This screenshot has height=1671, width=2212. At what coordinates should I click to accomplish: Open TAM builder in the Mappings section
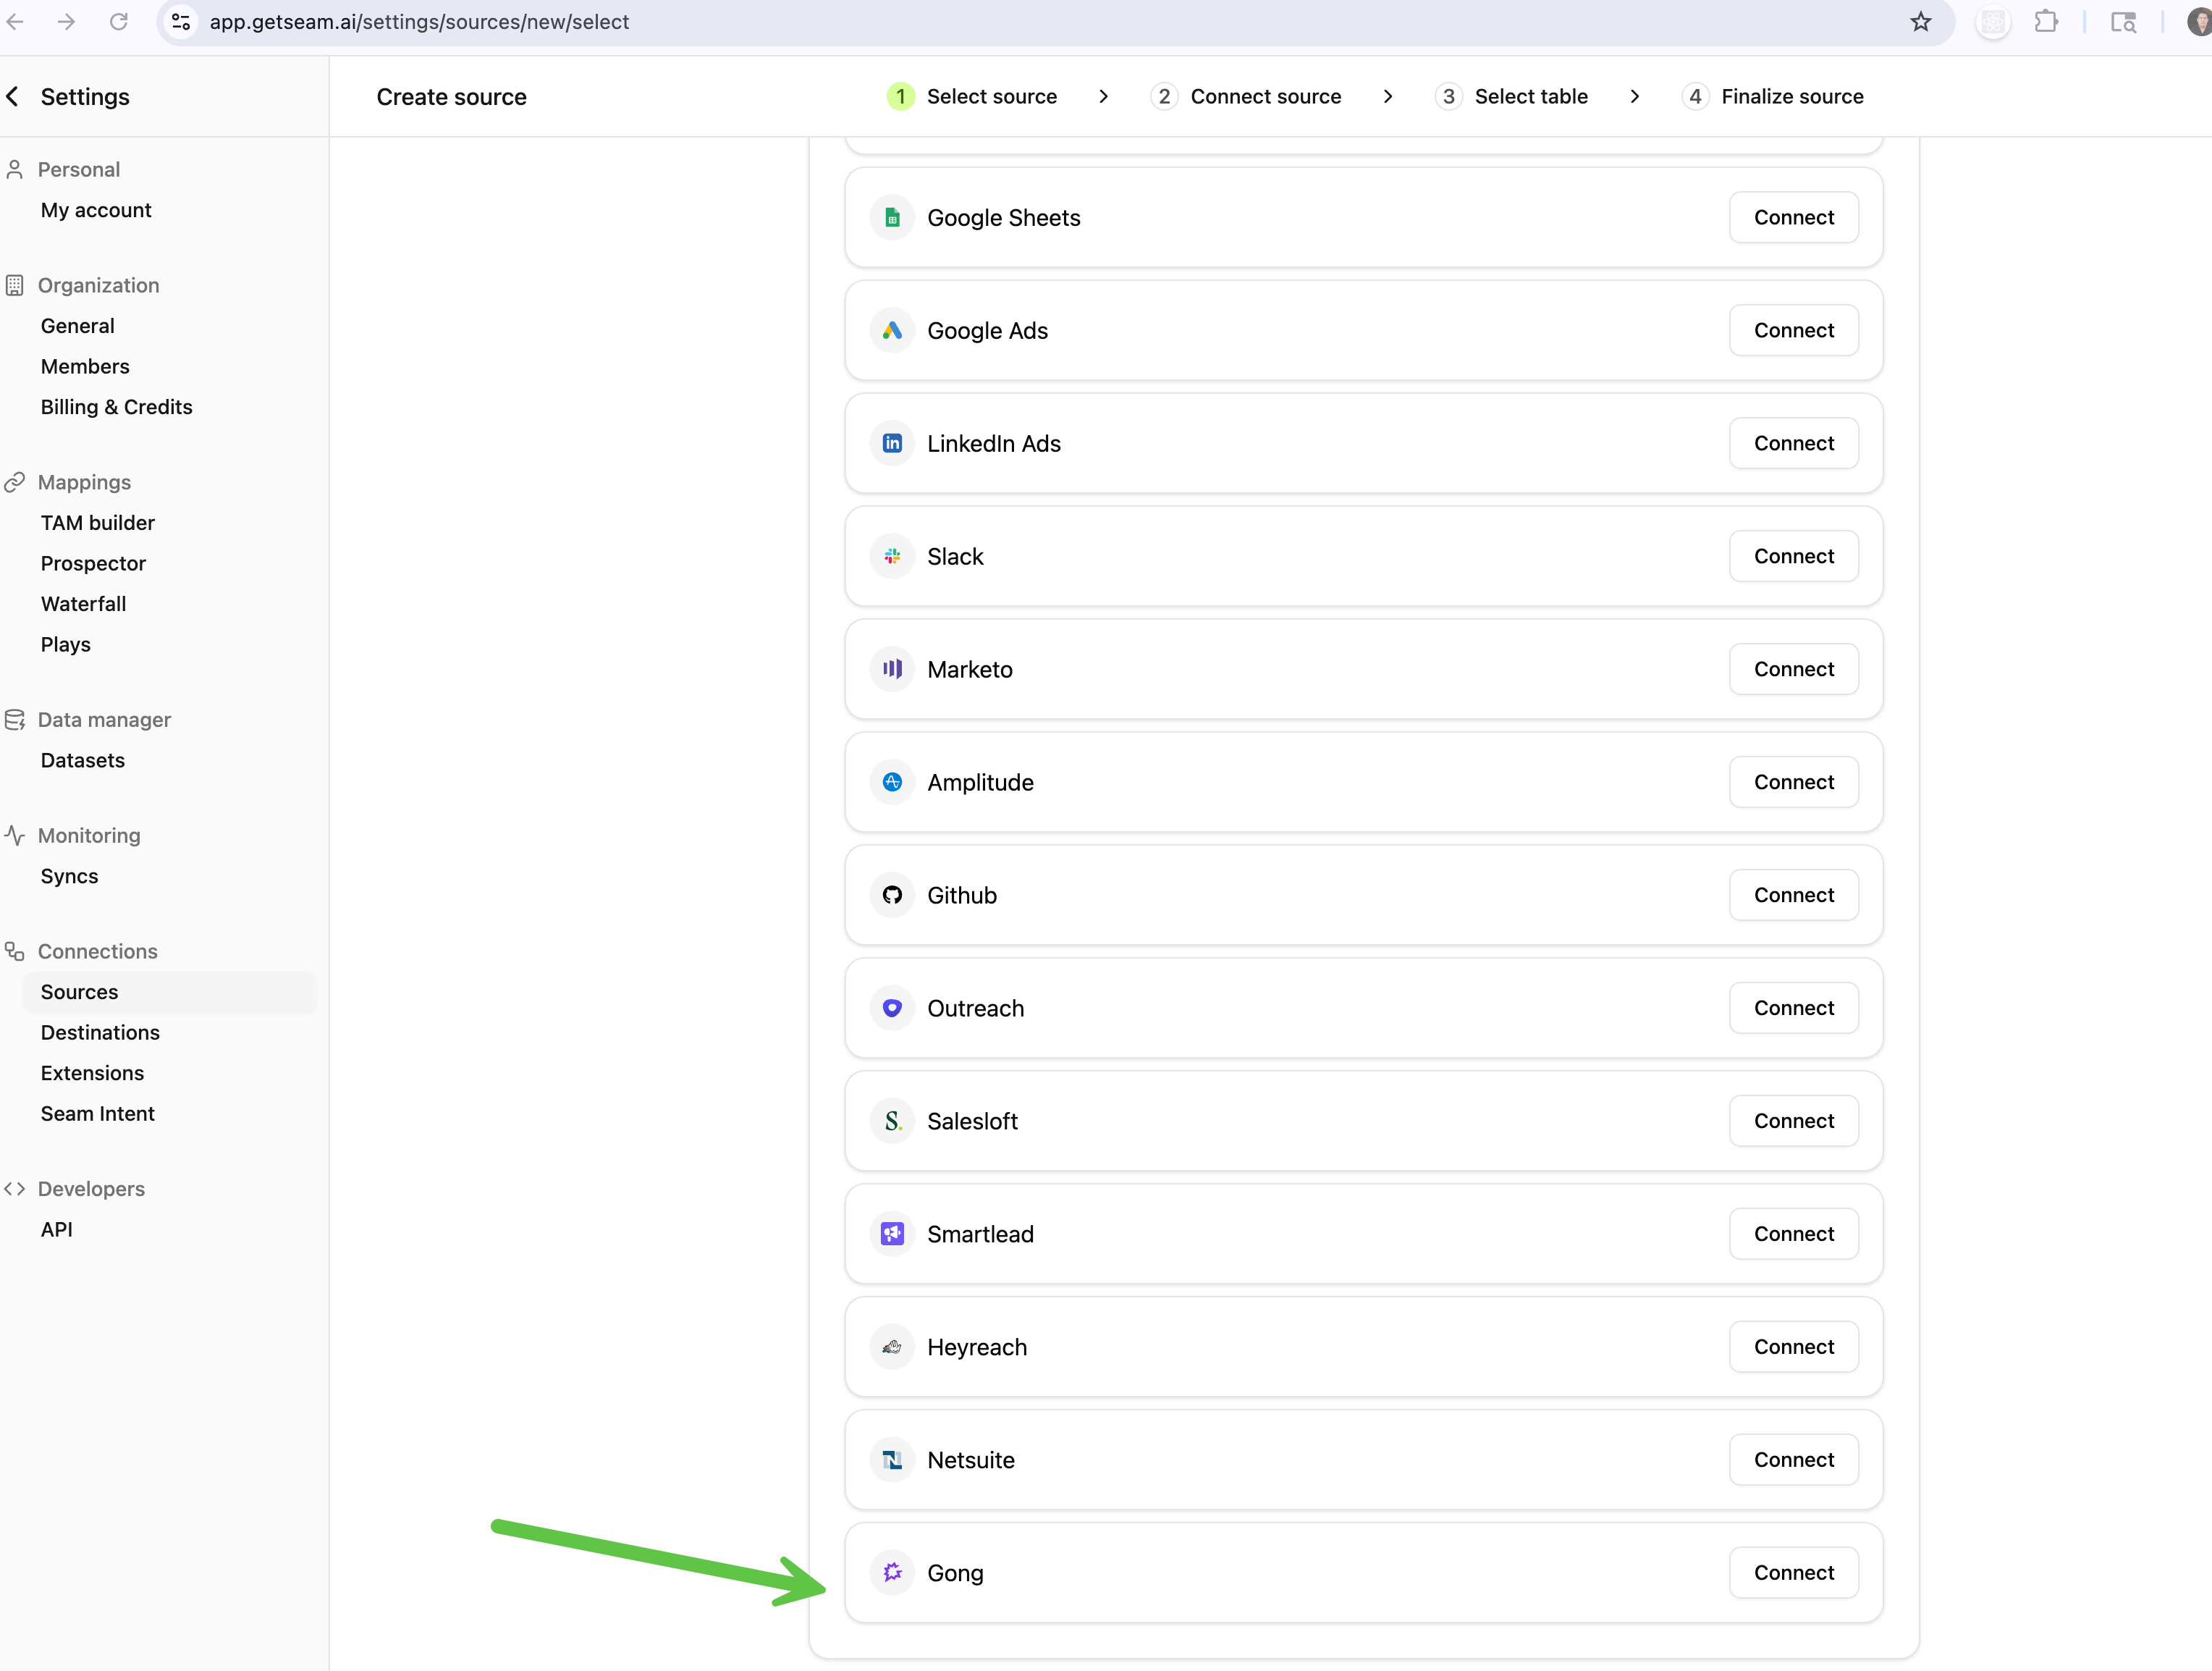pyautogui.click(x=97, y=523)
